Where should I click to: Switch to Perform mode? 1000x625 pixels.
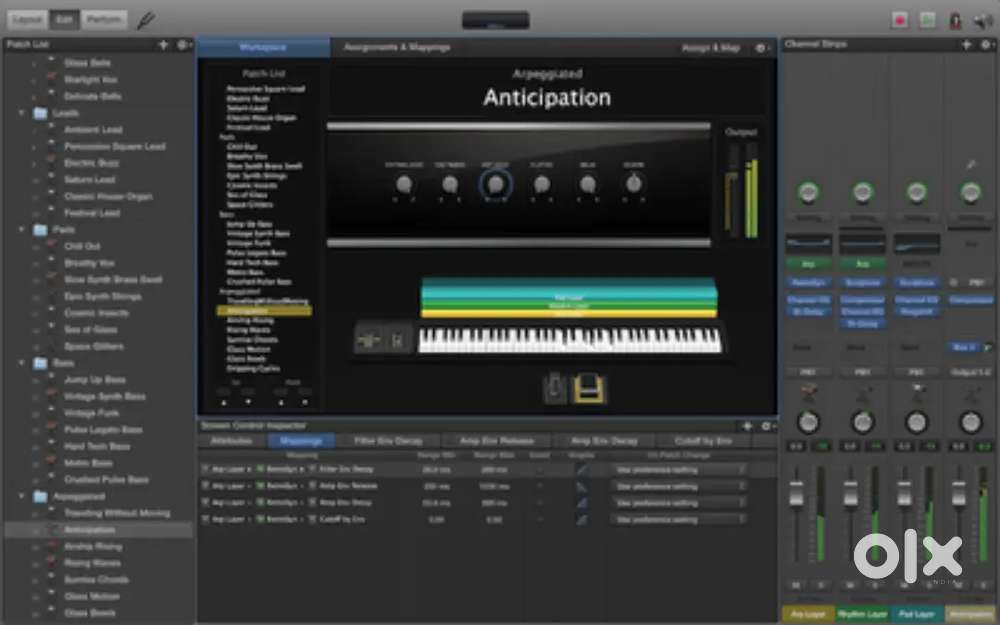click(x=104, y=20)
